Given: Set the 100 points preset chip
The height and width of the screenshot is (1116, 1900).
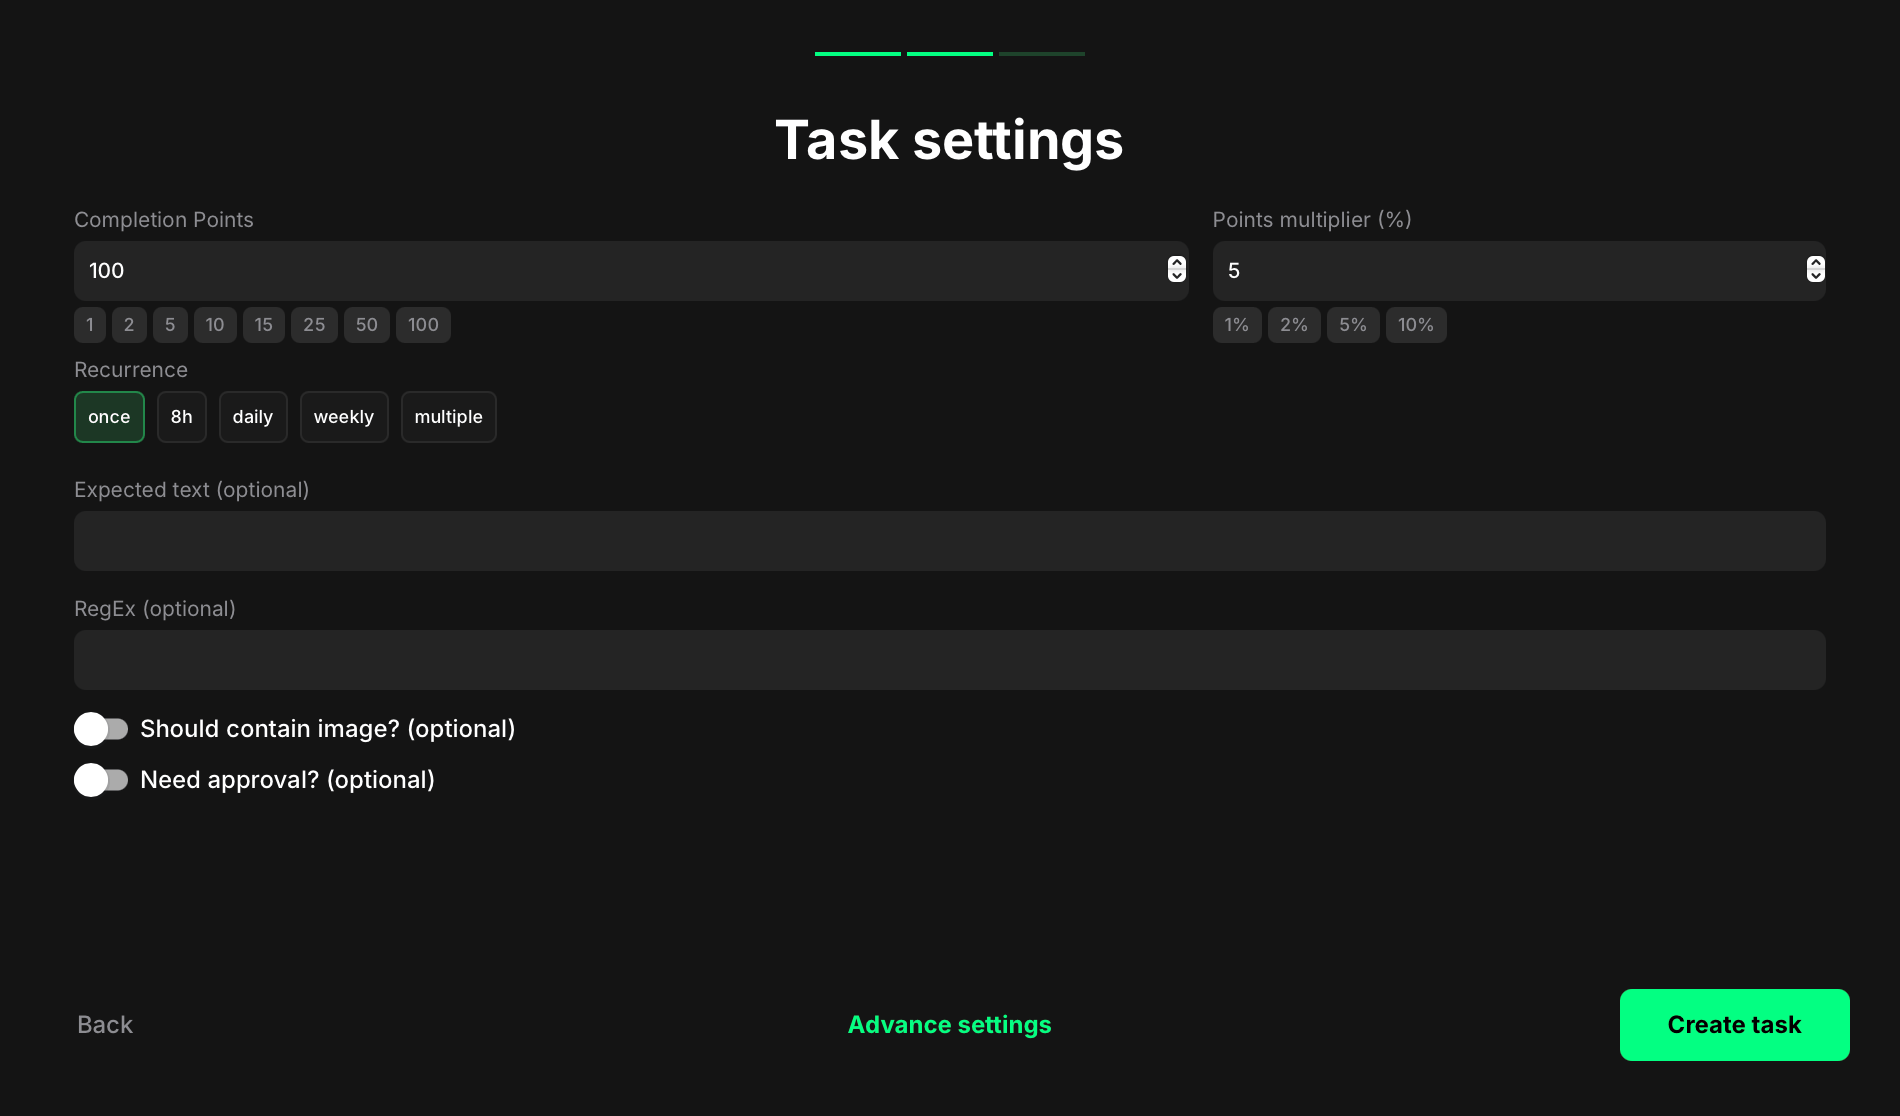Looking at the screenshot, I should tap(423, 325).
